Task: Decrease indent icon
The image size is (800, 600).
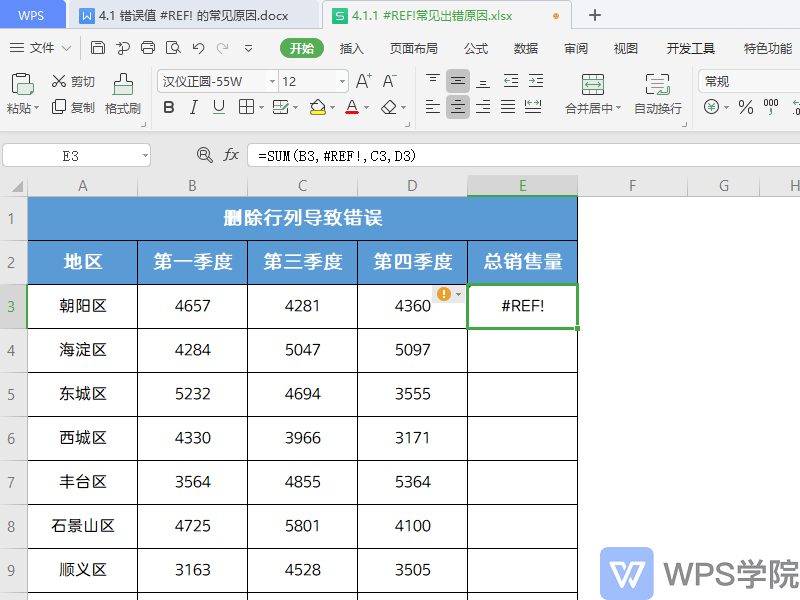Action: click(511, 81)
